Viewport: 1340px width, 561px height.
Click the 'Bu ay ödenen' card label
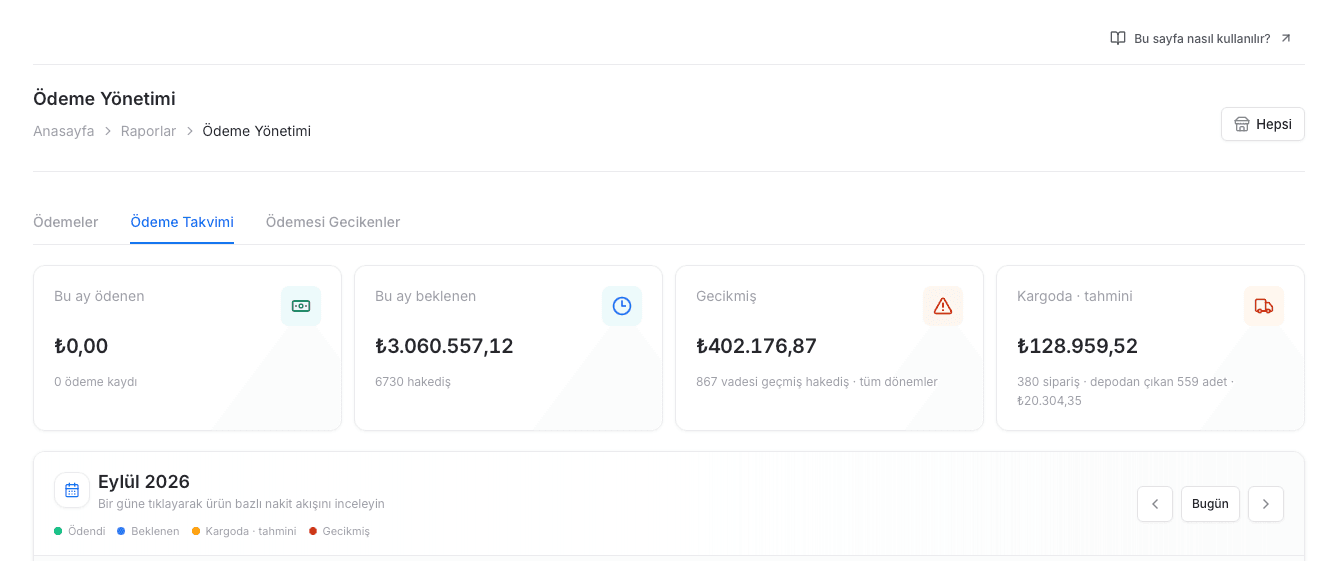click(99, 296)
